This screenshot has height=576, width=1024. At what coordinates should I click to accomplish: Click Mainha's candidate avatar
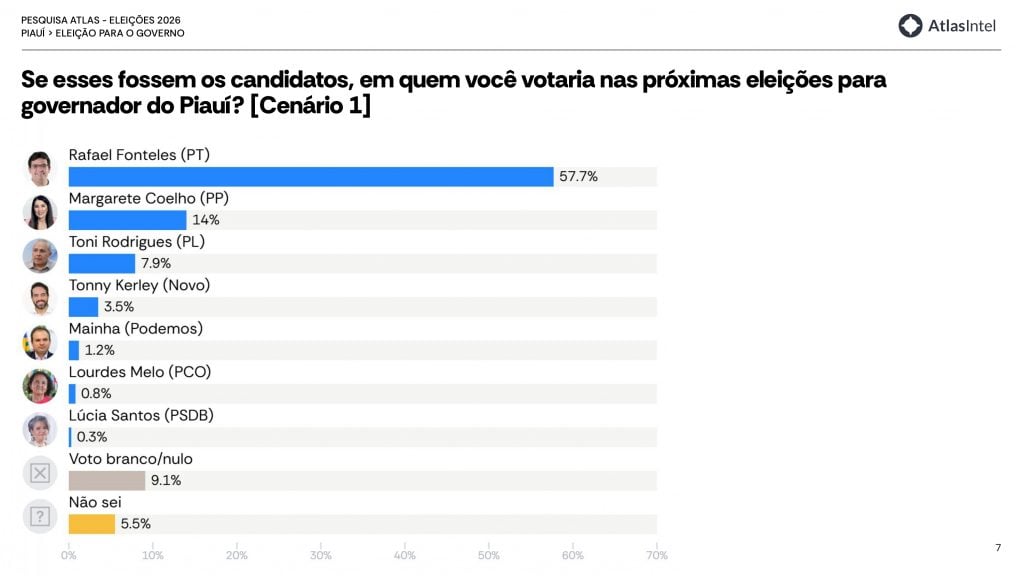(x=40, y=343)
